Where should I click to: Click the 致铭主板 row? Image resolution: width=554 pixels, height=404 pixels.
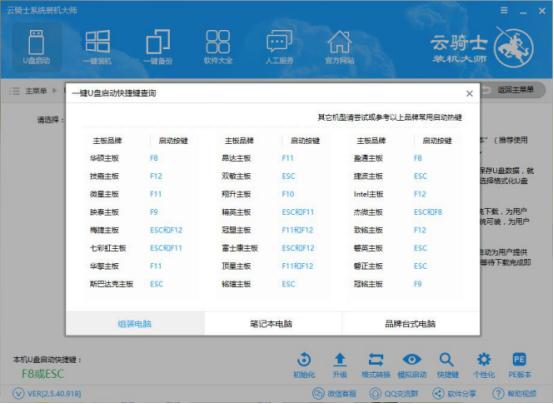coord(404,230)
